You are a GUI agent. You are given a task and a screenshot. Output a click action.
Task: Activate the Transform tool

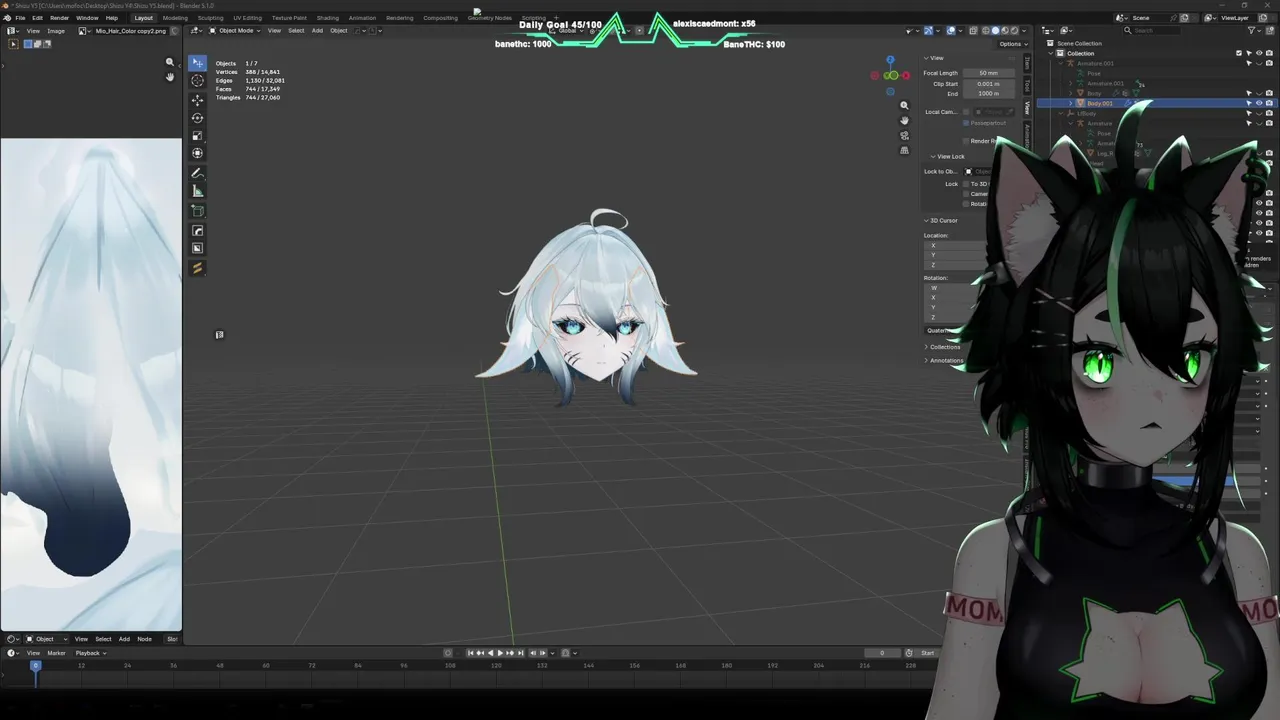197,154
